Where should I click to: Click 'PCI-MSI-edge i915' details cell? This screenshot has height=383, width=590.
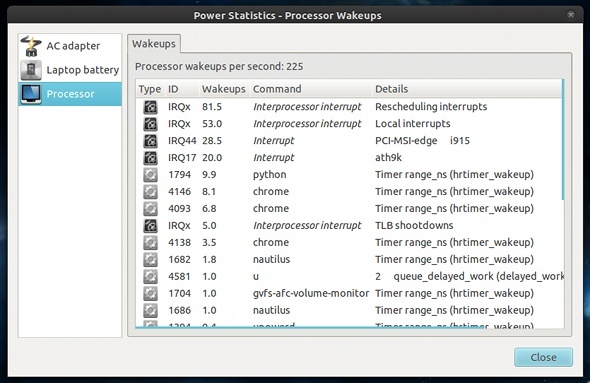point(423,141)
